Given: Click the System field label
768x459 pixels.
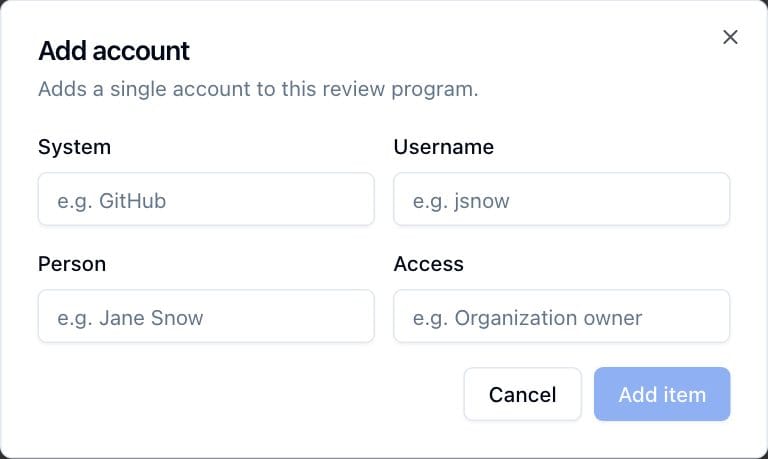Looking at the screenshot, I should (74, 147).
